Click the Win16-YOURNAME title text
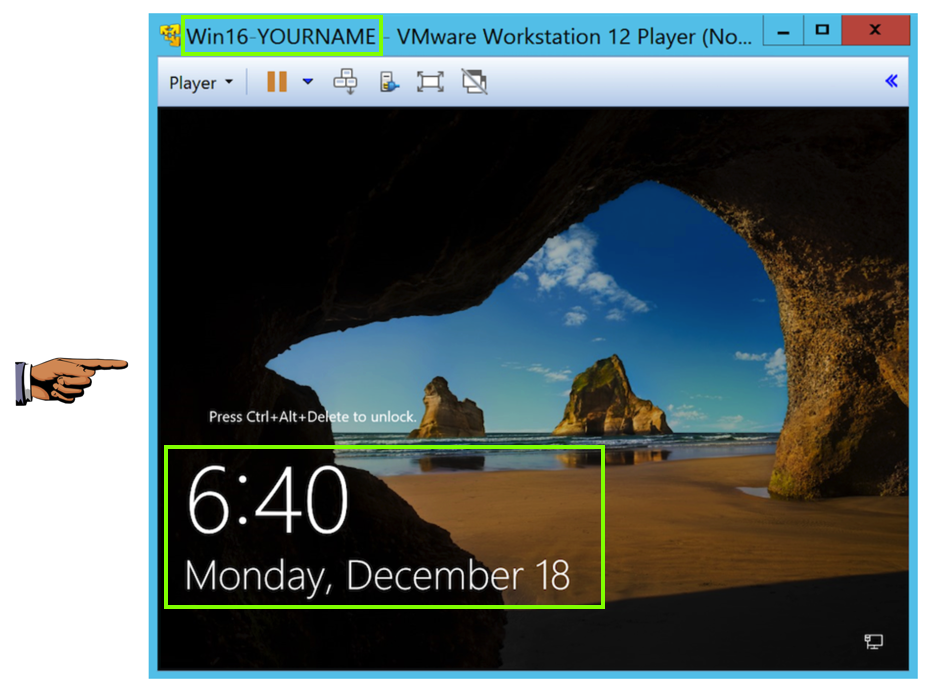 click(281, 37)
